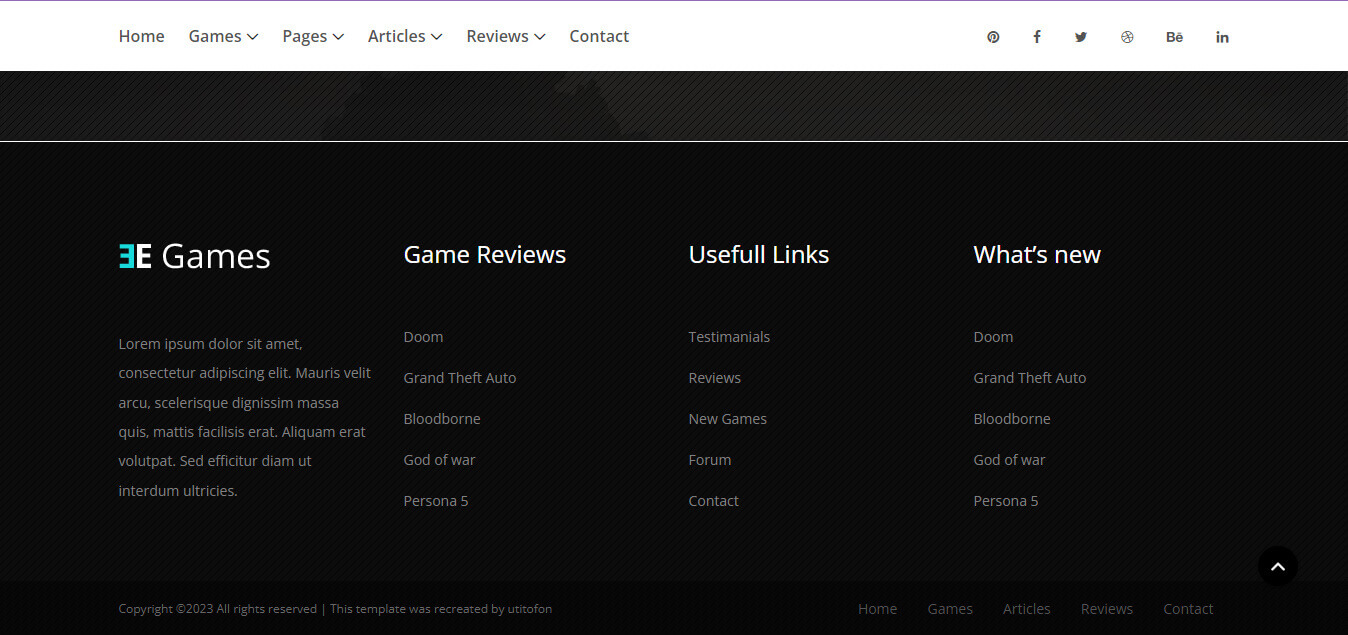Click the LinkedIn icon in header
This screenshot has width=1348, height=635.
pyautogui.click(x=1222, y=37)
